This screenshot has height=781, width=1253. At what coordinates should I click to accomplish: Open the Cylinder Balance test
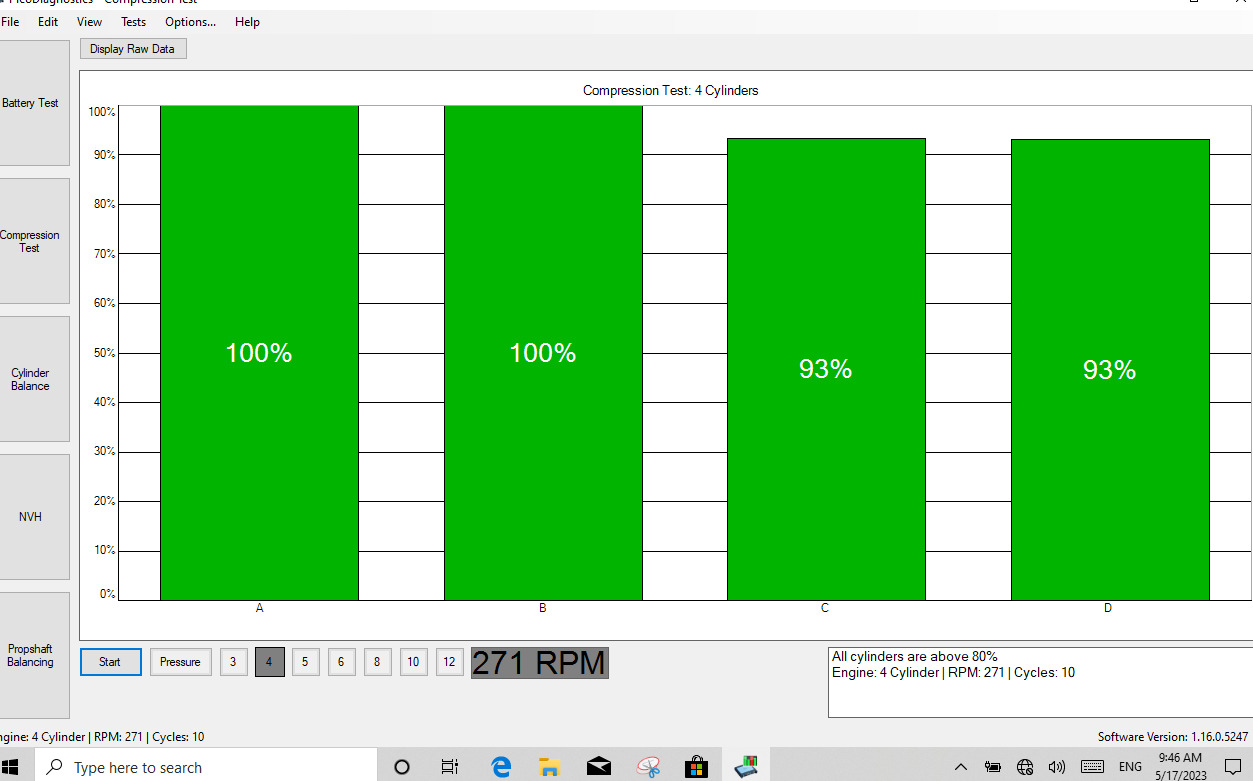click(x=33, y=379)
